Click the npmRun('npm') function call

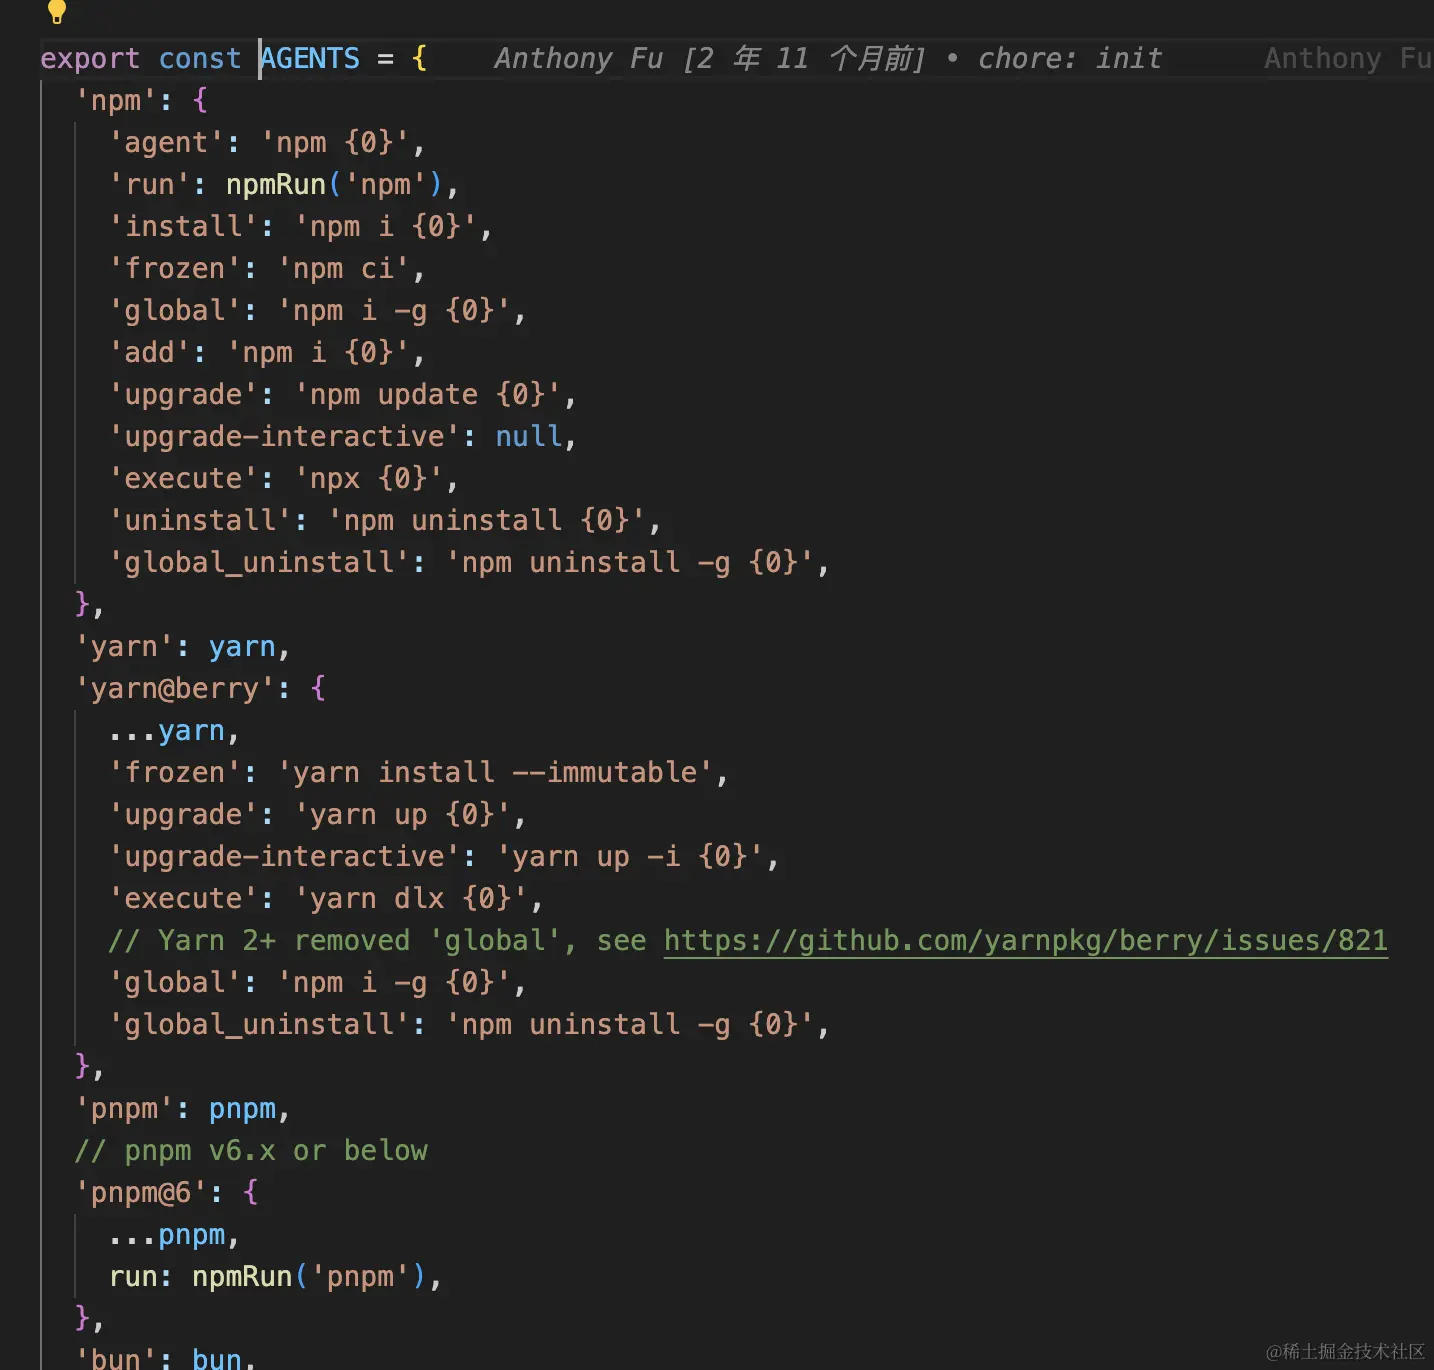334,185
